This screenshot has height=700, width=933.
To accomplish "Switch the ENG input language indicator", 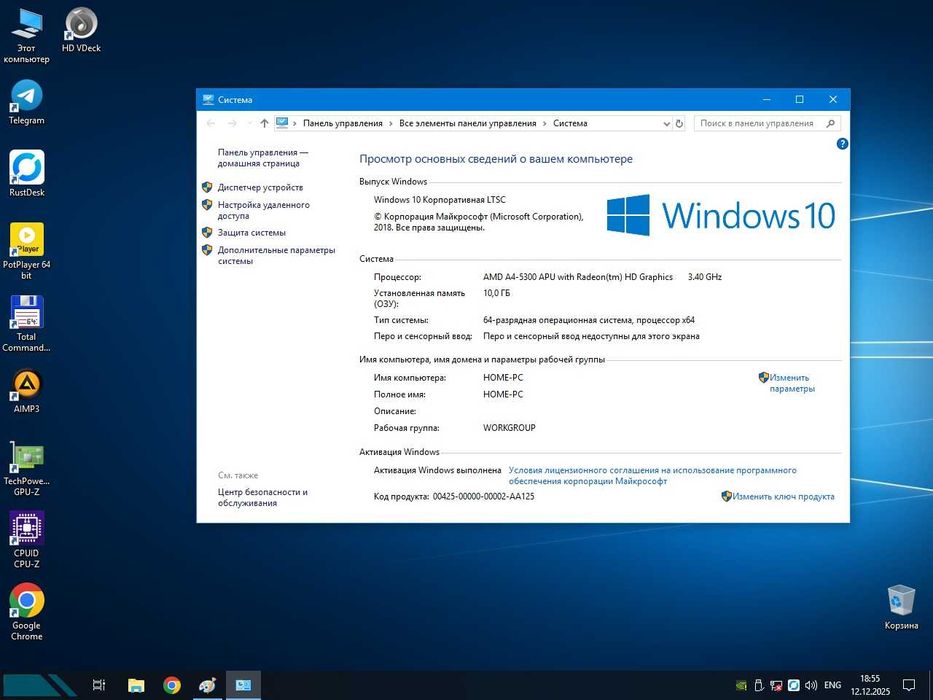I will (x=832, y=685).
